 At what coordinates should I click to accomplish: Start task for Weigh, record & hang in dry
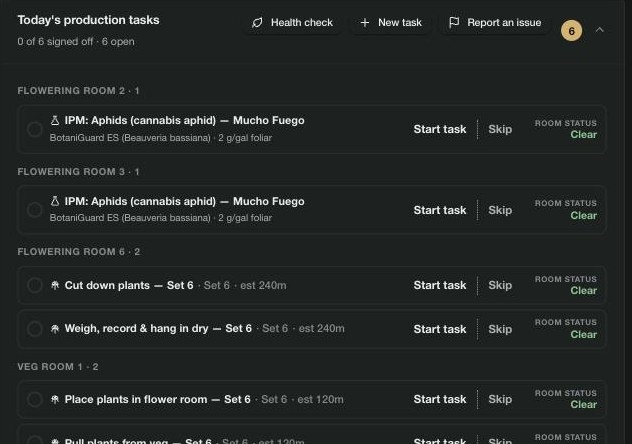coord(440,329)
